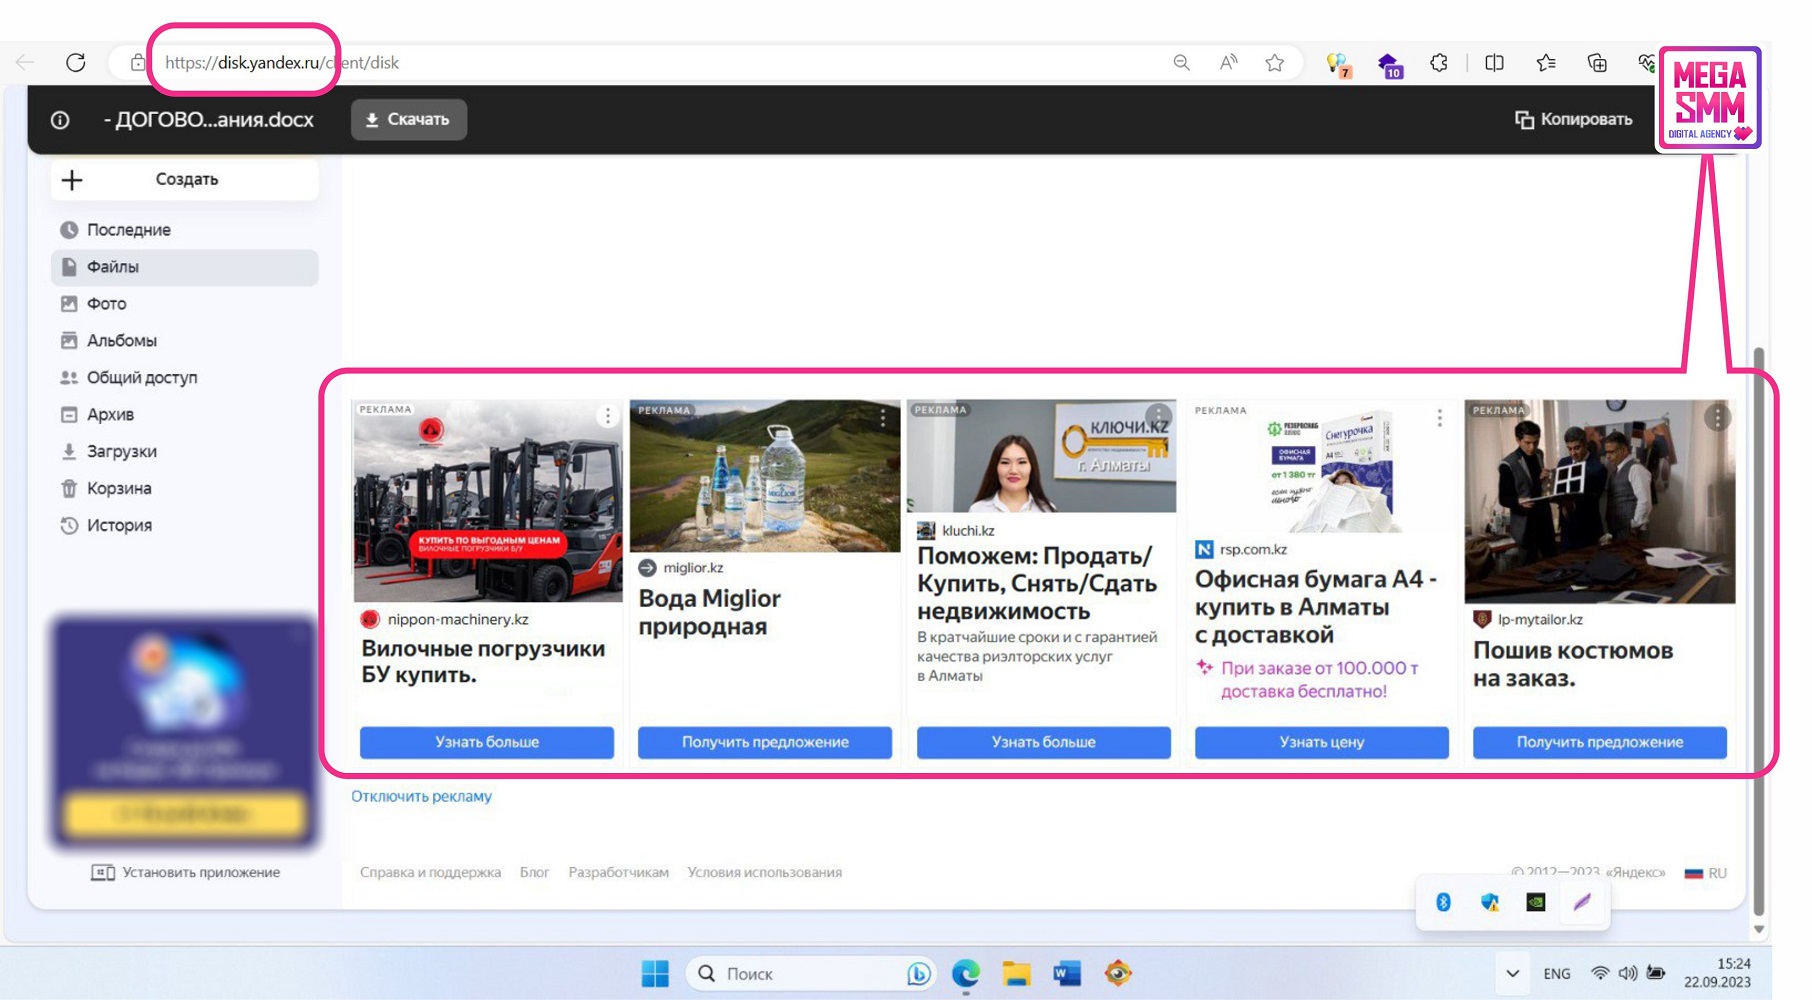The width and height of the screenshot is (1812, 1000).
Task: Click the site lock icon in address bar
Action: (138, 63)
